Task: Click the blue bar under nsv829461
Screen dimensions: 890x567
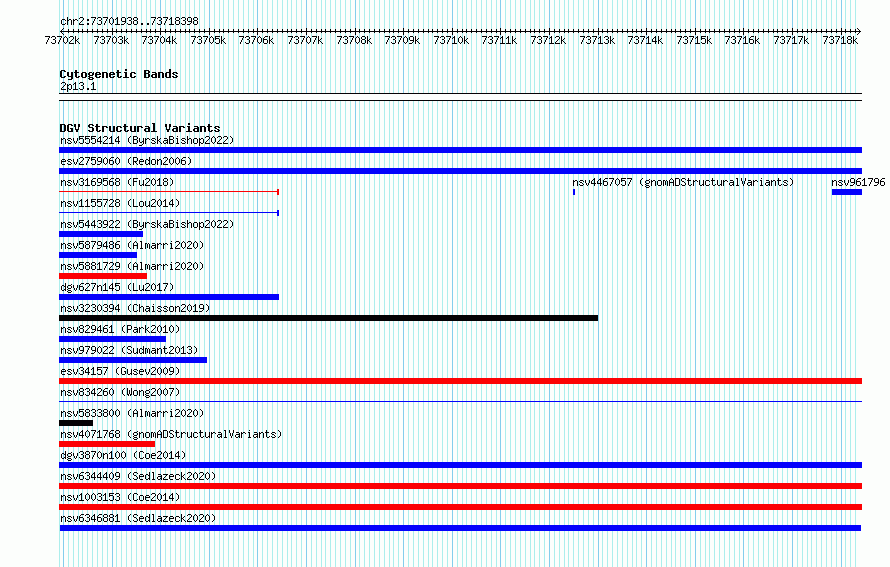Action: click(112, 339)
